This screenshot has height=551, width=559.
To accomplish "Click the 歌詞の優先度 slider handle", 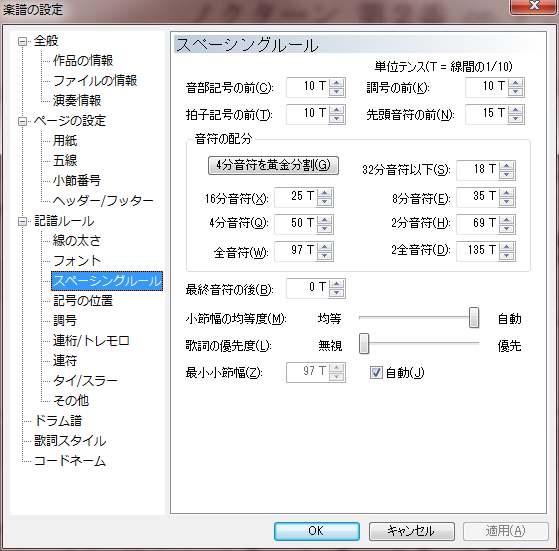I will pos(364,344).
